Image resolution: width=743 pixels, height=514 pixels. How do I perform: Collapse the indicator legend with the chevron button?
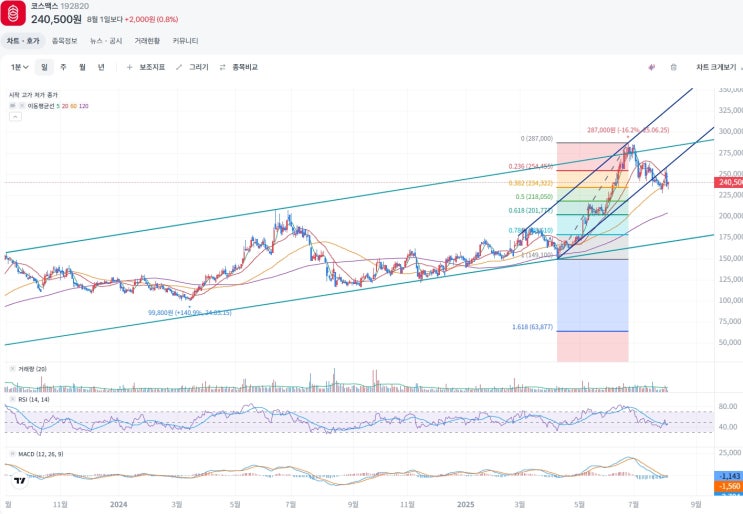tap(15, 117)
